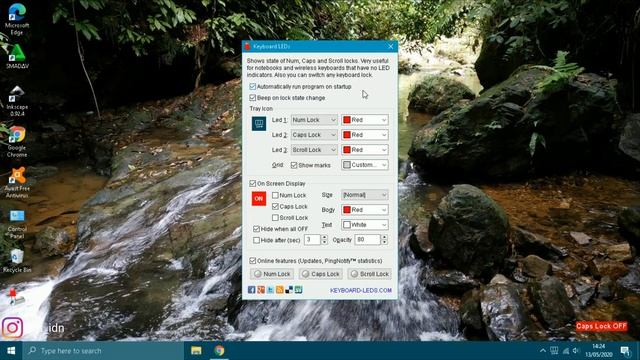Click the taskbar search box
640x360 pixels.
pyautogui.click(x=103, y=351)
